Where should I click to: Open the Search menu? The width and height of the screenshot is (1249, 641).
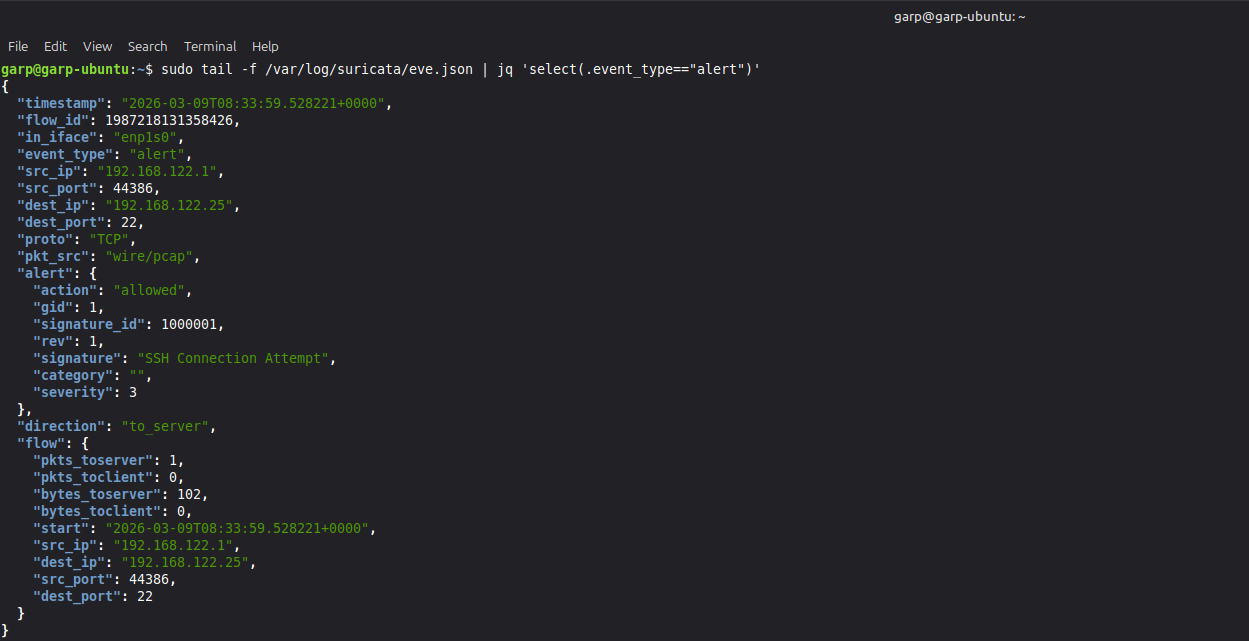pos(147,46)
